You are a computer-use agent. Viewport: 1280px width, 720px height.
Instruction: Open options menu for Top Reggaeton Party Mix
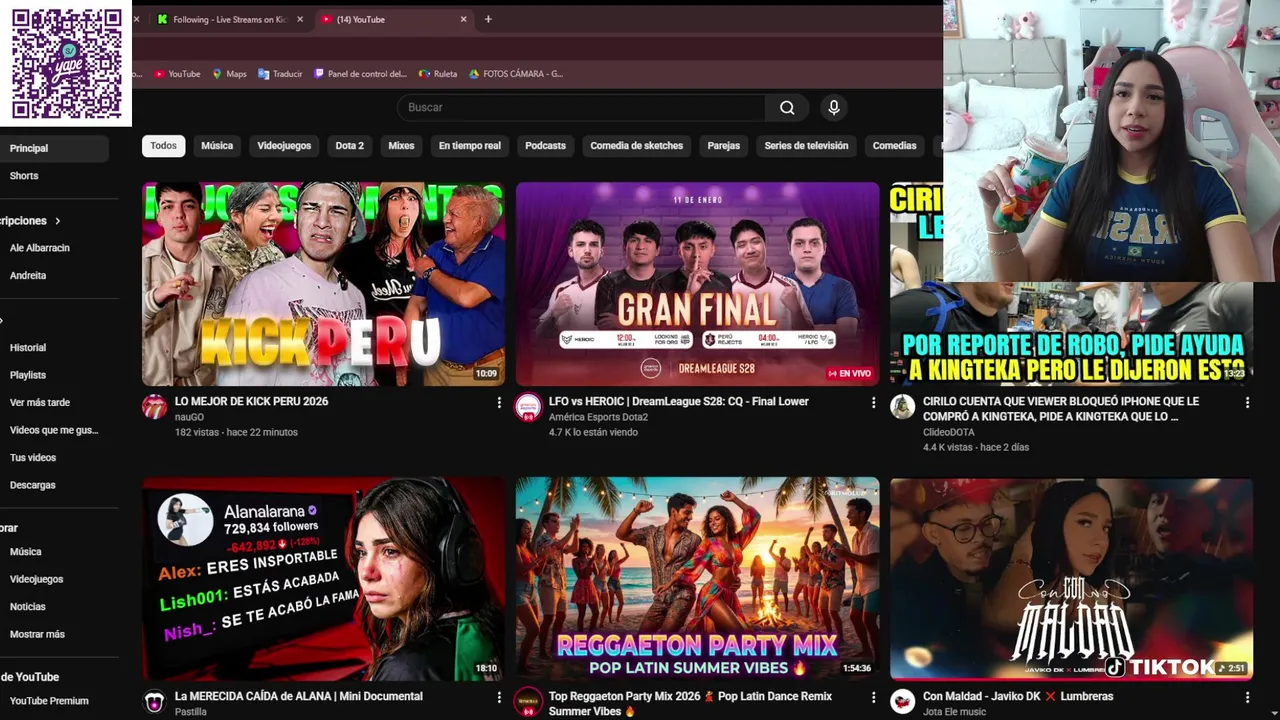[873, 697]
